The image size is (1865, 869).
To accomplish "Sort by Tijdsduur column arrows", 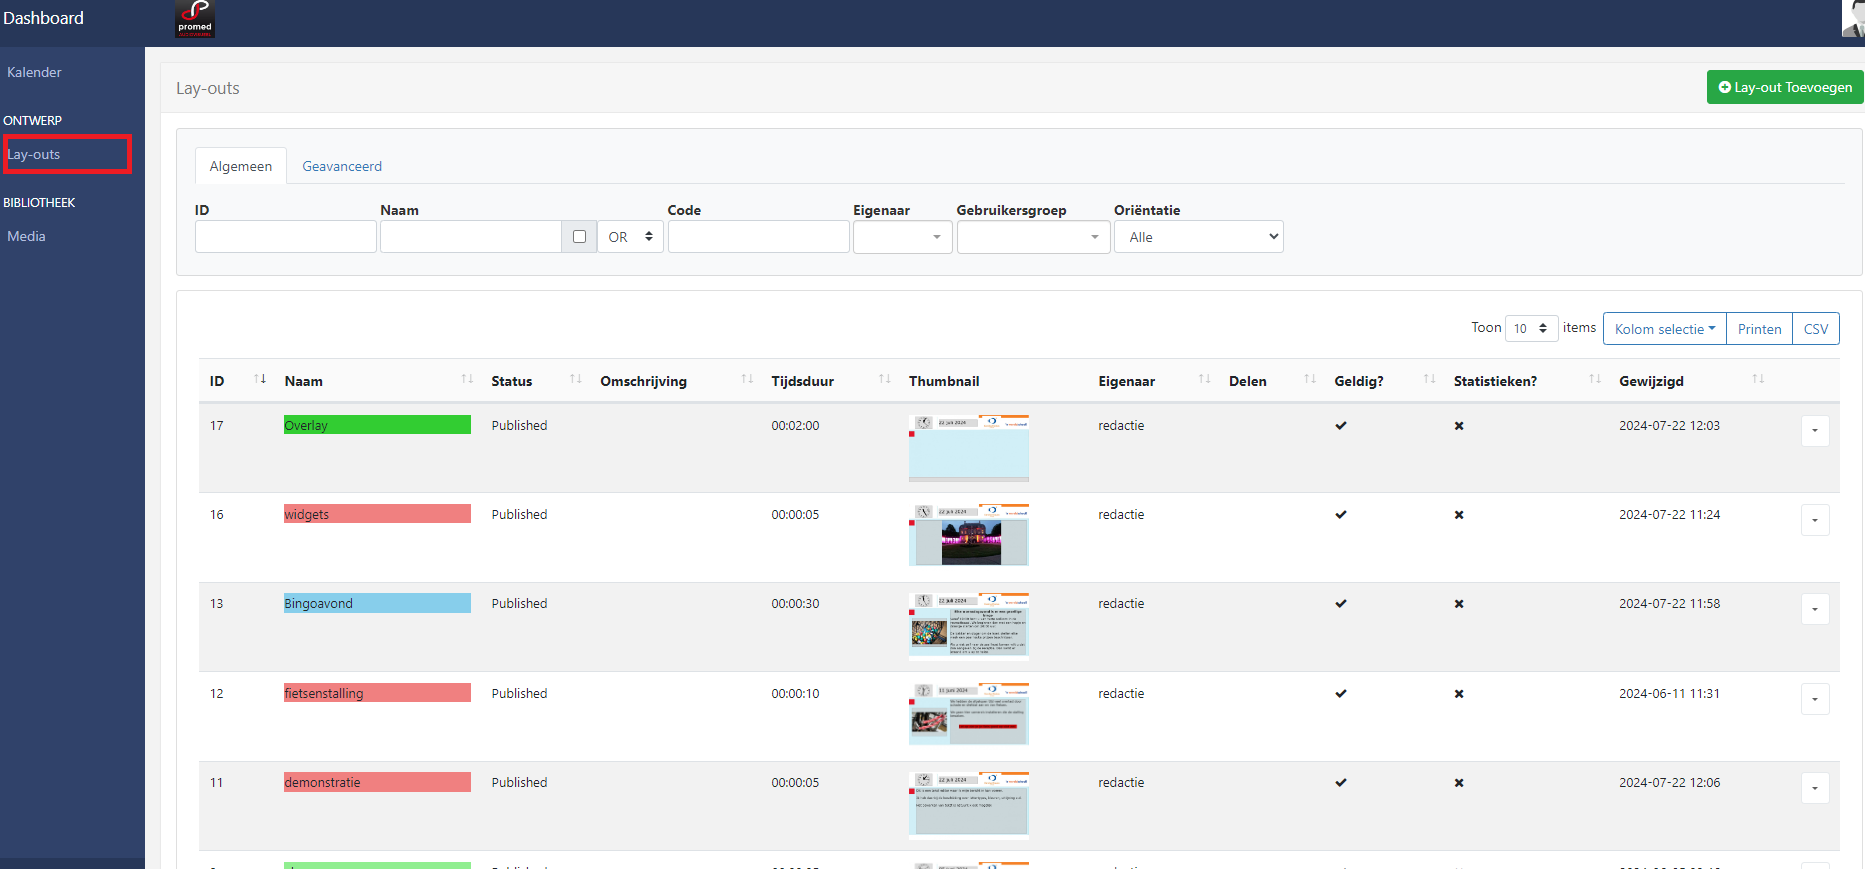I will [x=884, y=379].
